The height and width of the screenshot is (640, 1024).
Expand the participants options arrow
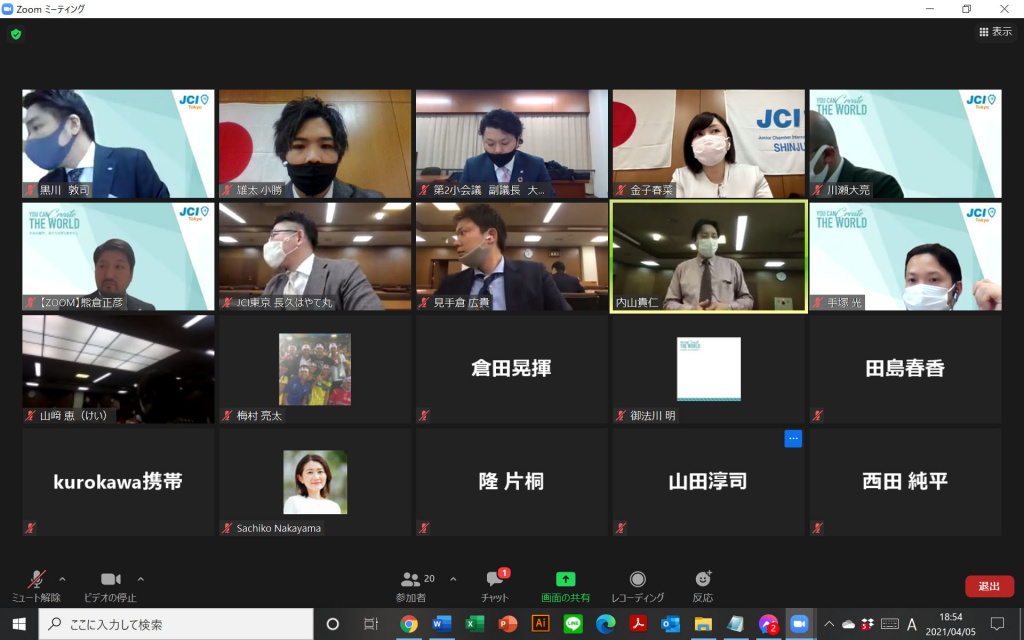[x=453, y=579]
